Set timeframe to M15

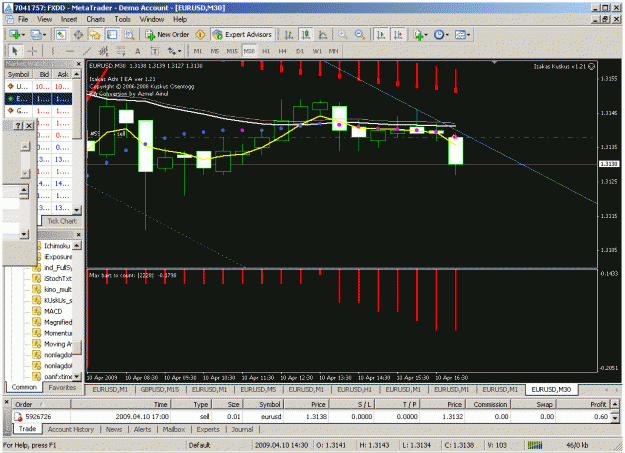point(232,51)
